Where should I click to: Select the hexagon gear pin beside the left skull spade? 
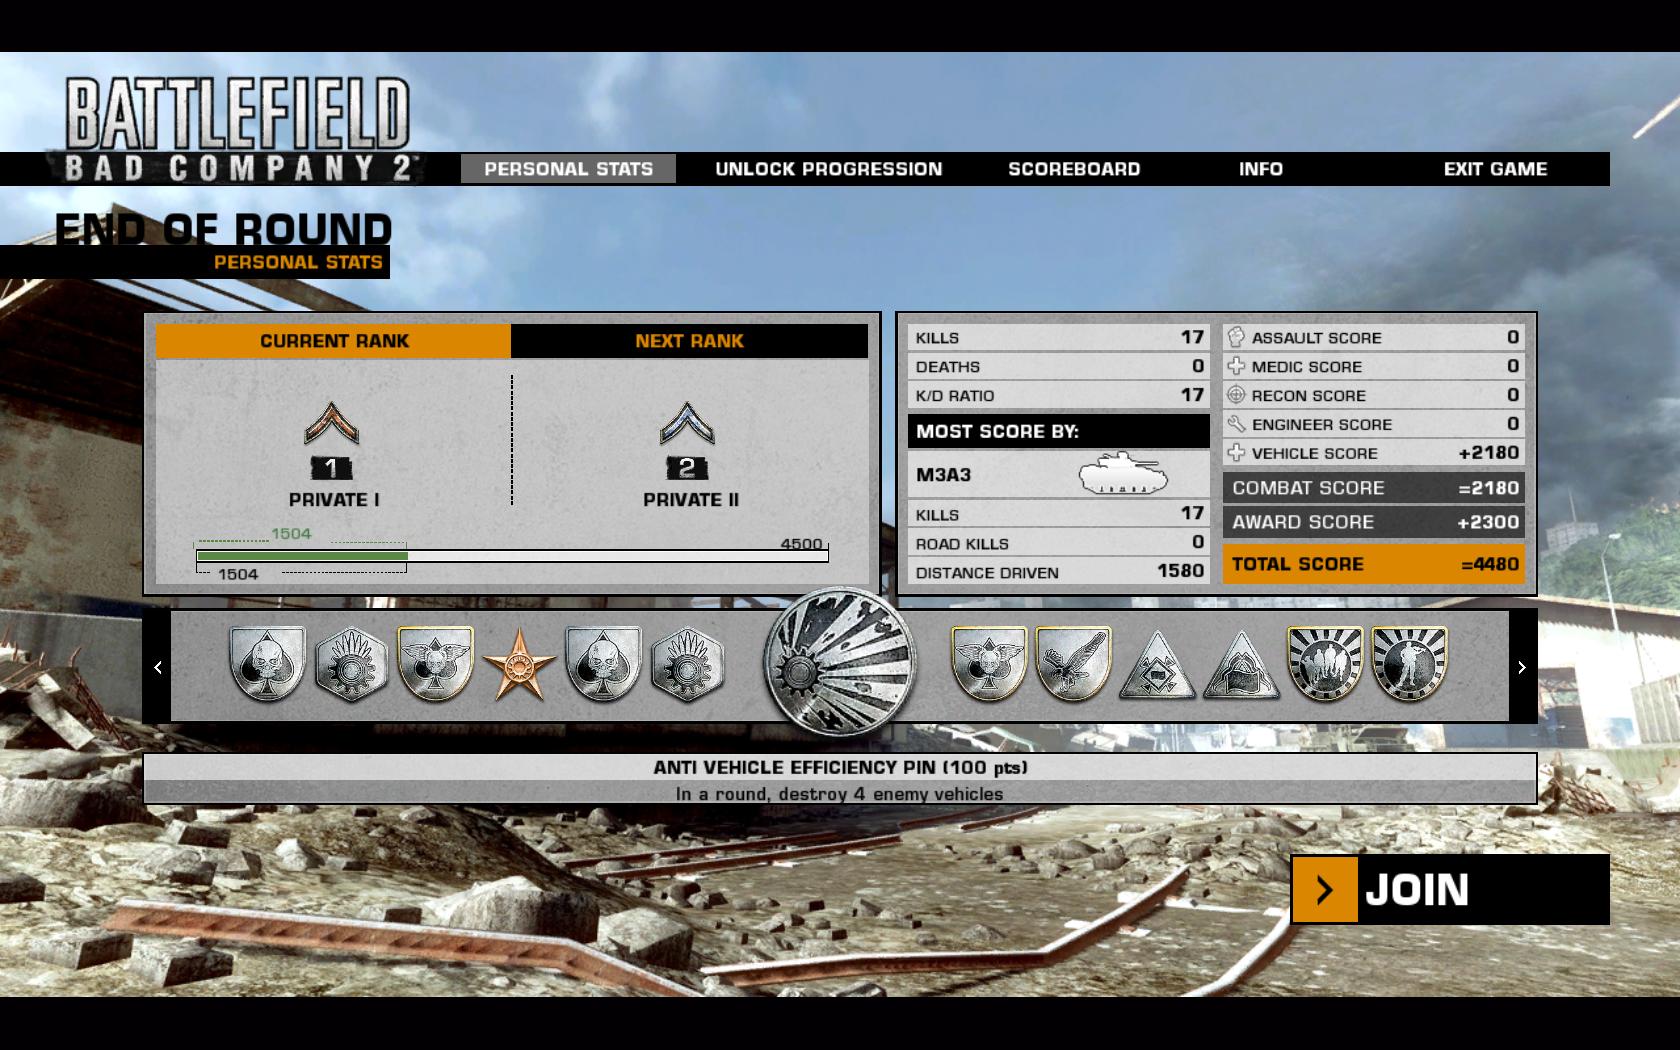[351, 664]
